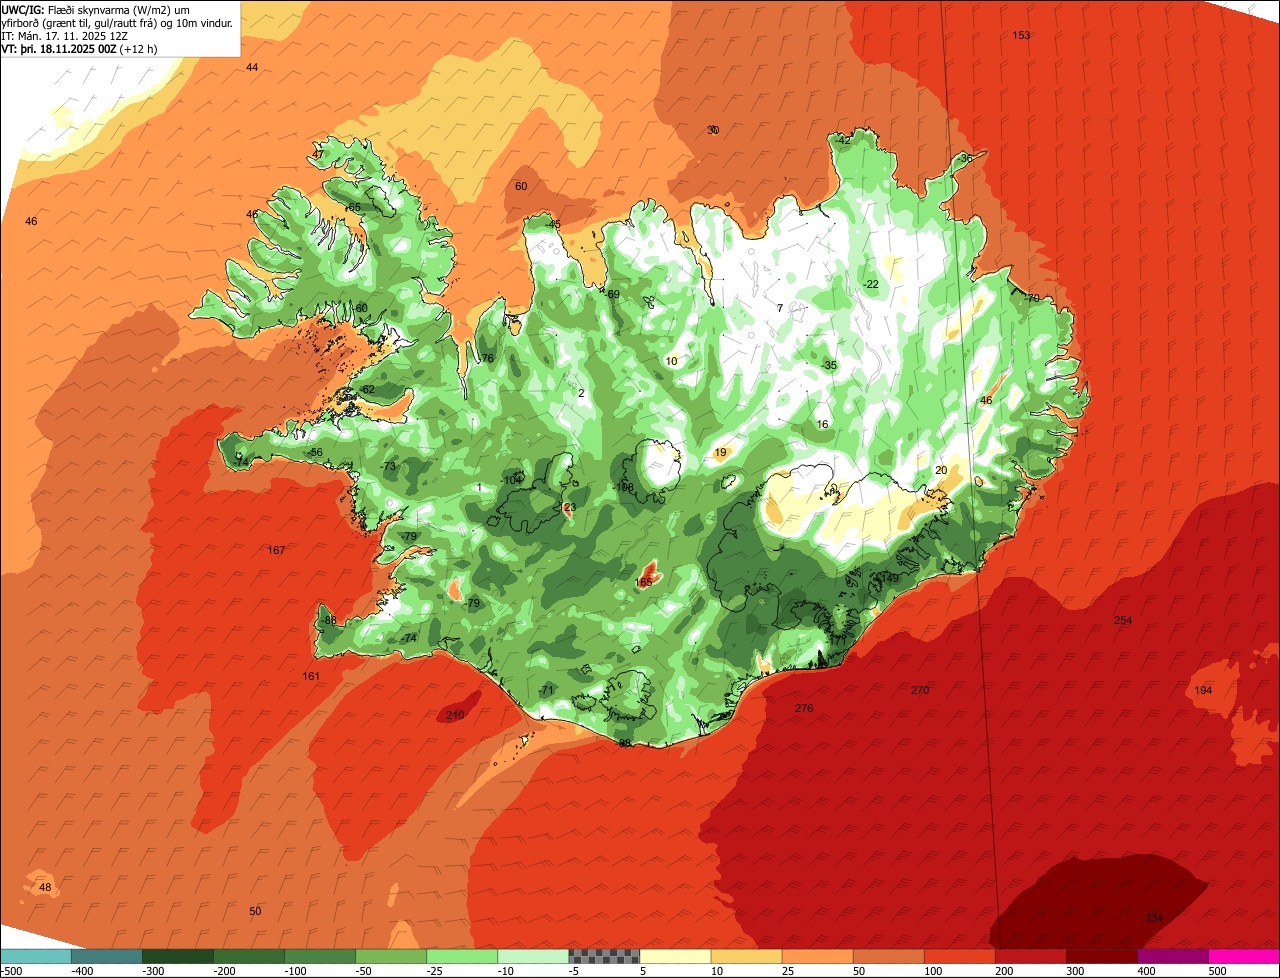The height and width of the screenshot is (978, 1280).
Task: Click the dark teal legend swatch between -400 and -300
Action: point(107,956)
